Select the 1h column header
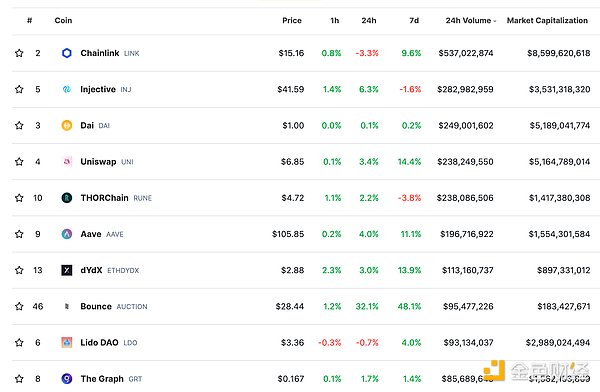 [x=335, y=20]
